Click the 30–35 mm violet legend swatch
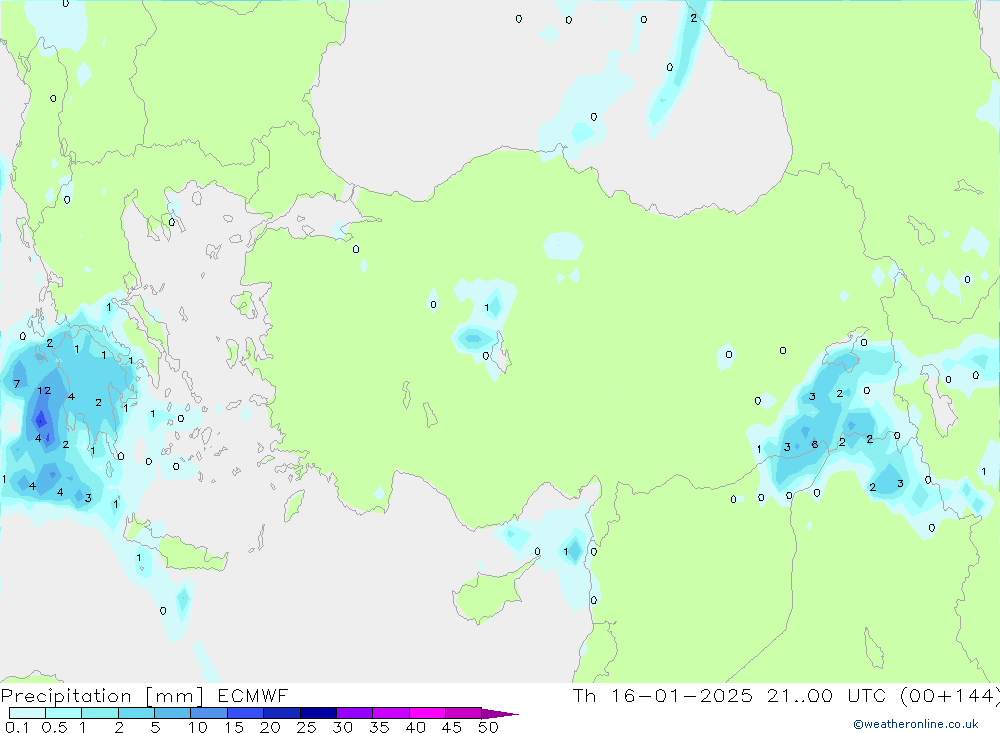This screenshot has width=1000, height=733. 354,713
